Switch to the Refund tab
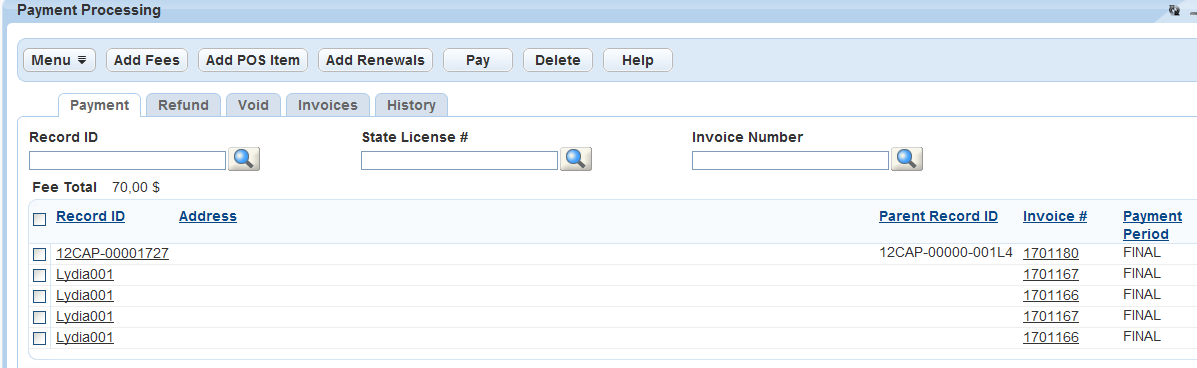This screenshot has height=368, width=1197. (183, 105)
